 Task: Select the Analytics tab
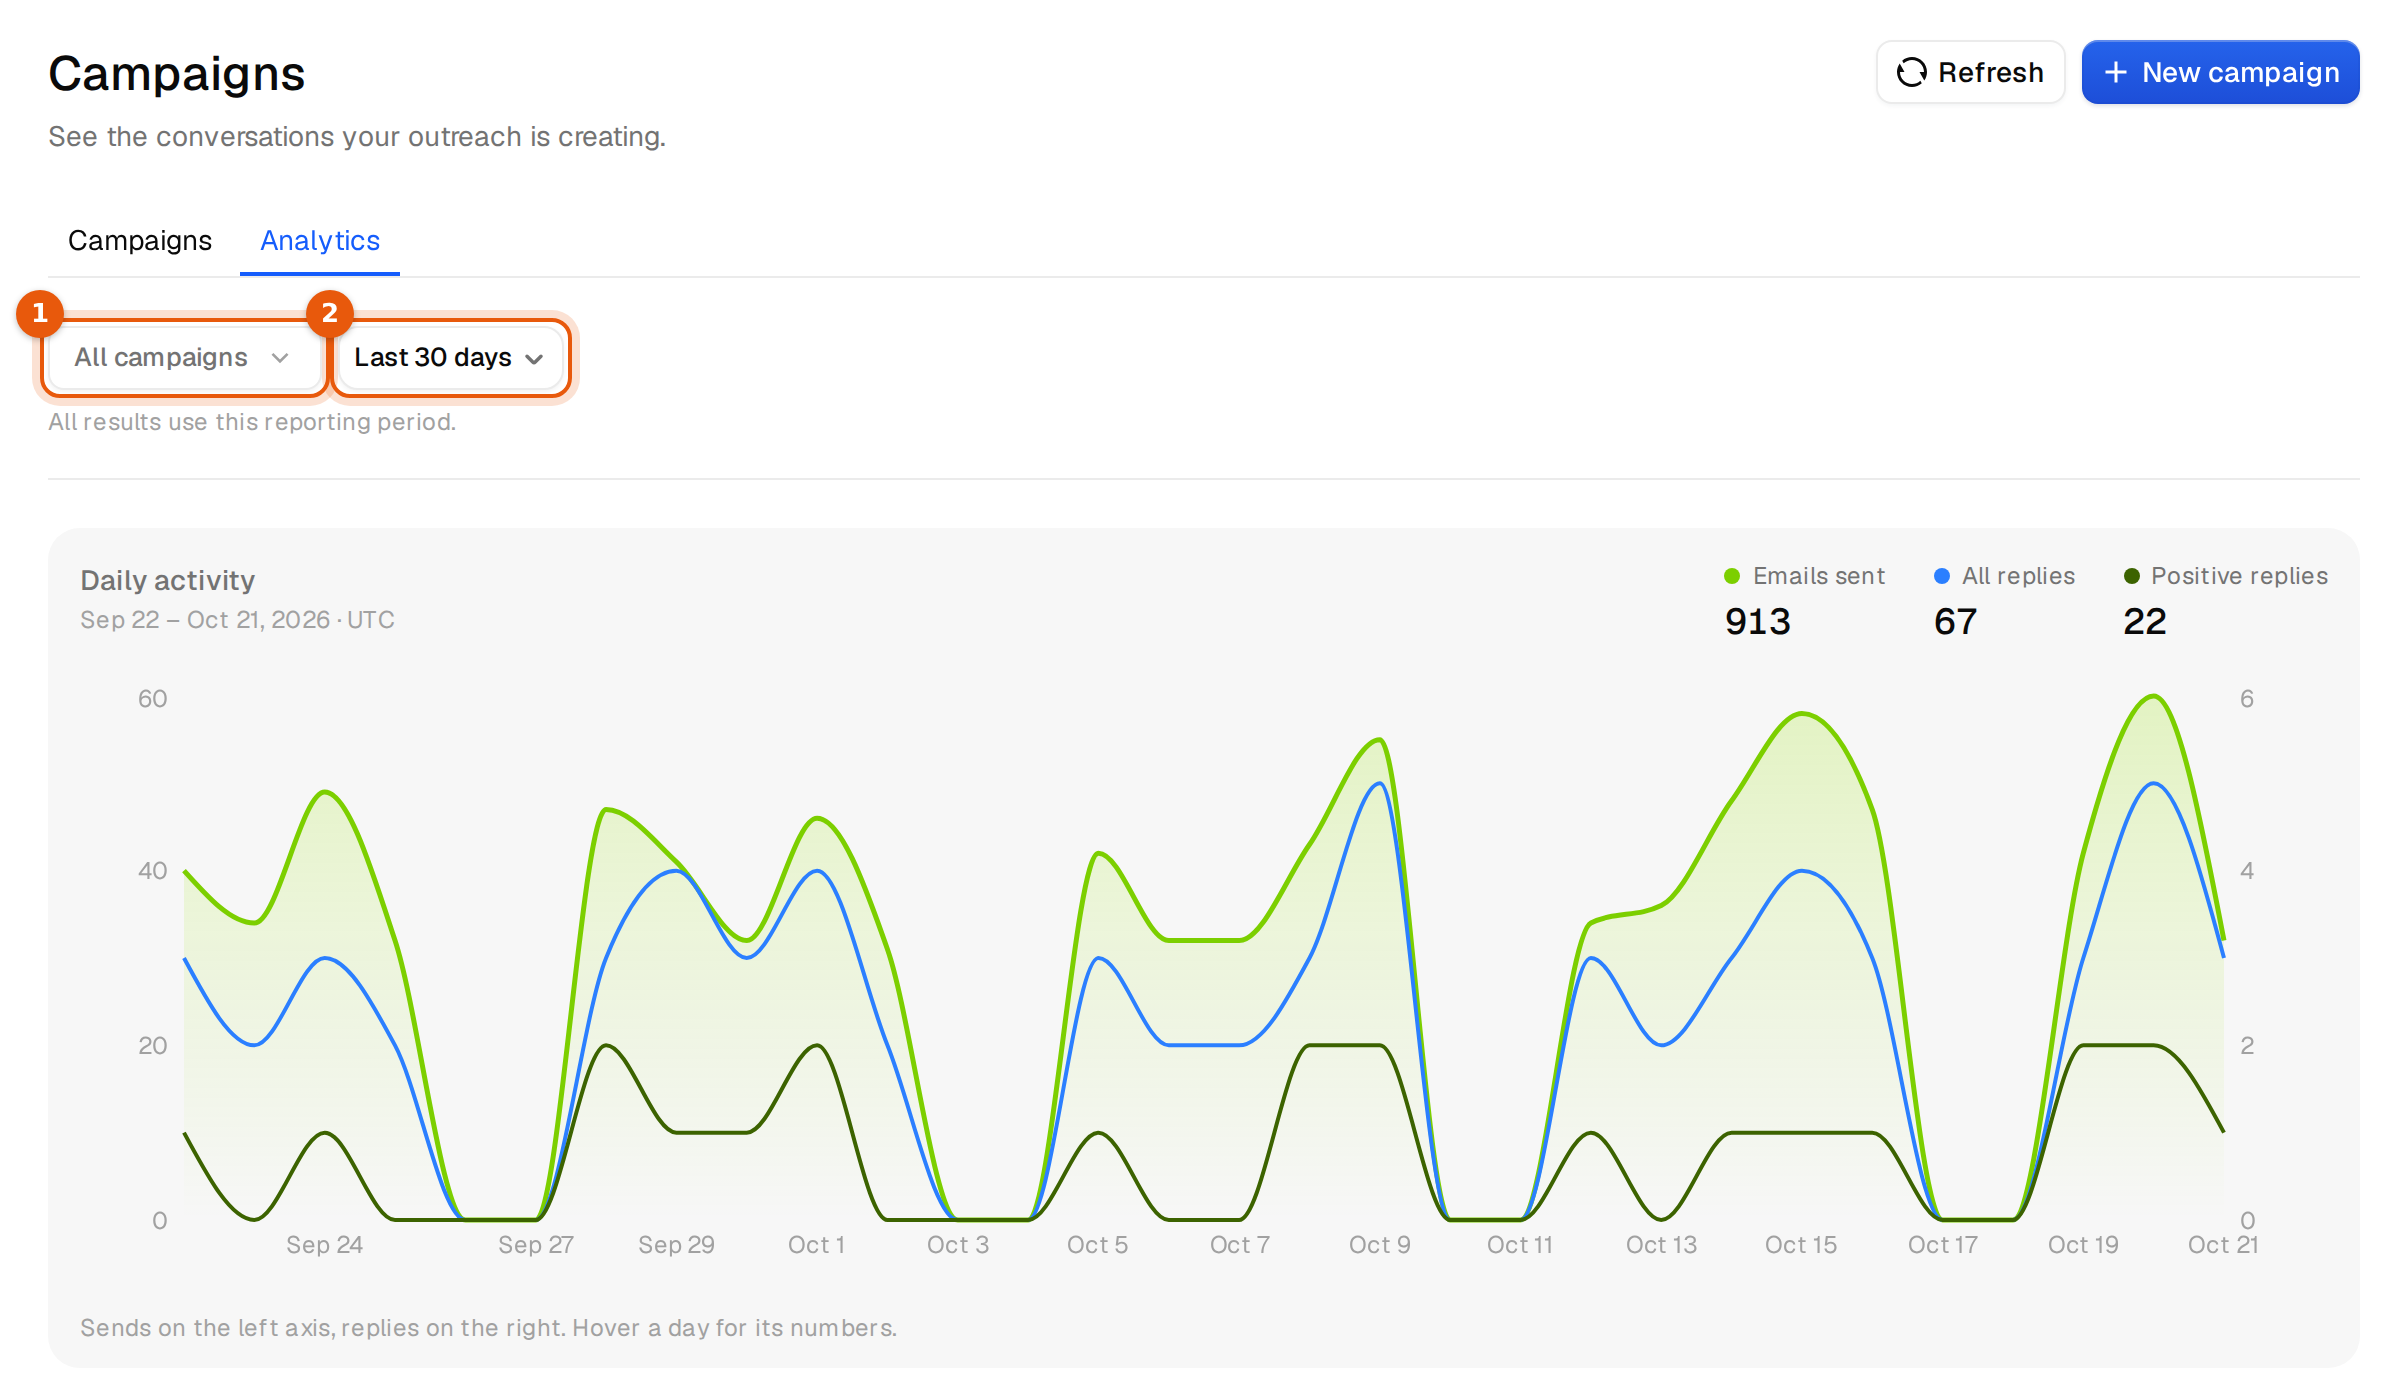coord(320,241)
